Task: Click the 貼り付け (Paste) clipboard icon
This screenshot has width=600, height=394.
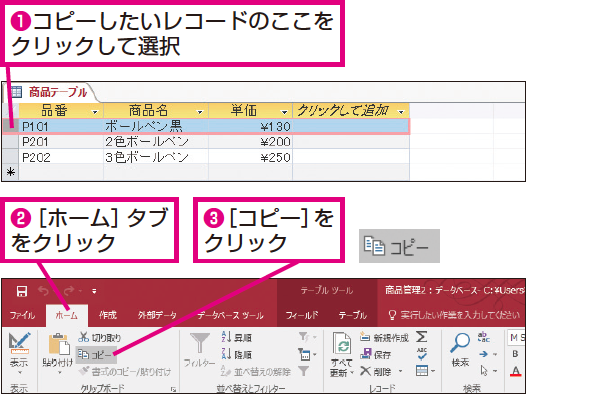Action: click(59, 343)
